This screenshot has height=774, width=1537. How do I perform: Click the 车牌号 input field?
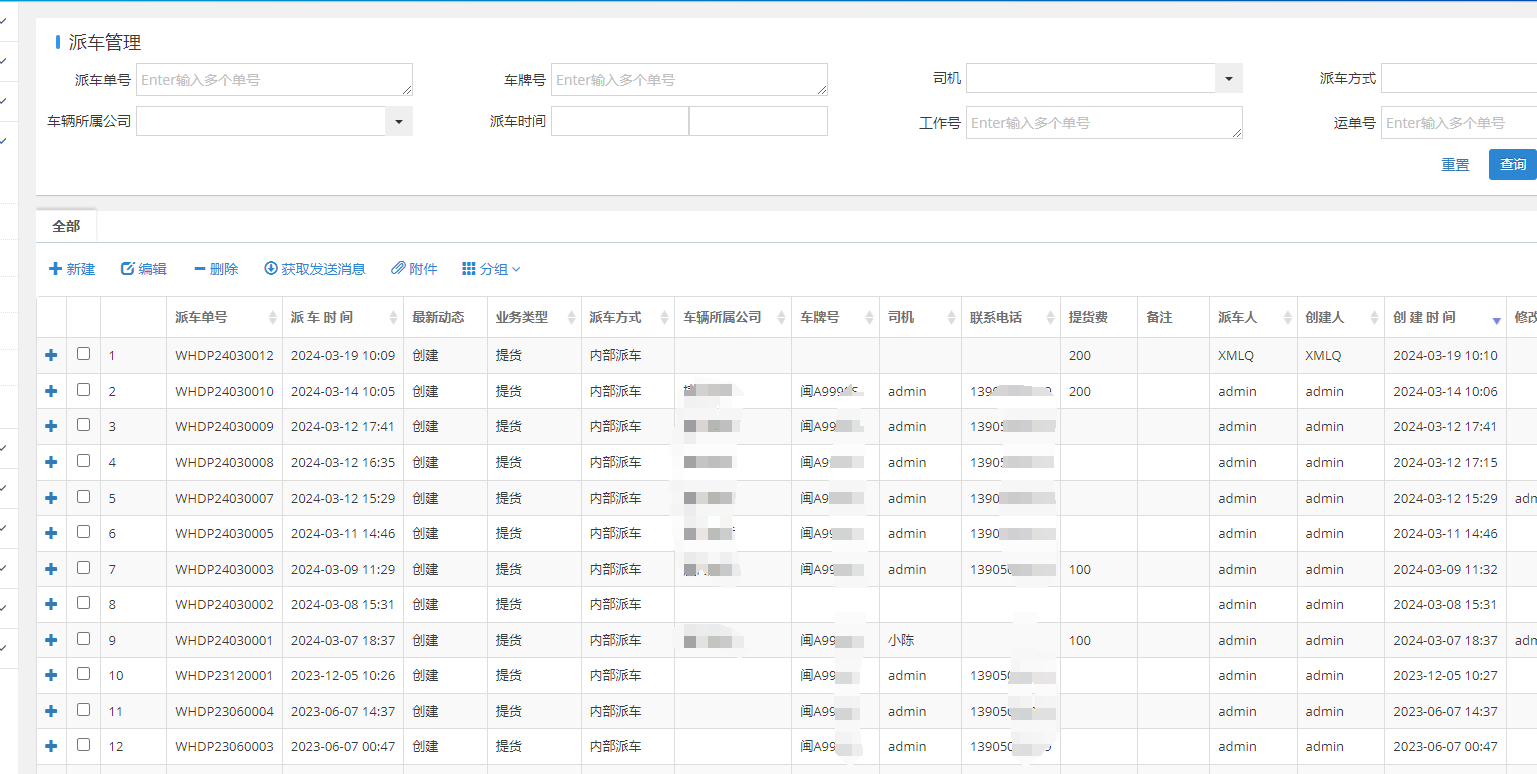point(688,80)
